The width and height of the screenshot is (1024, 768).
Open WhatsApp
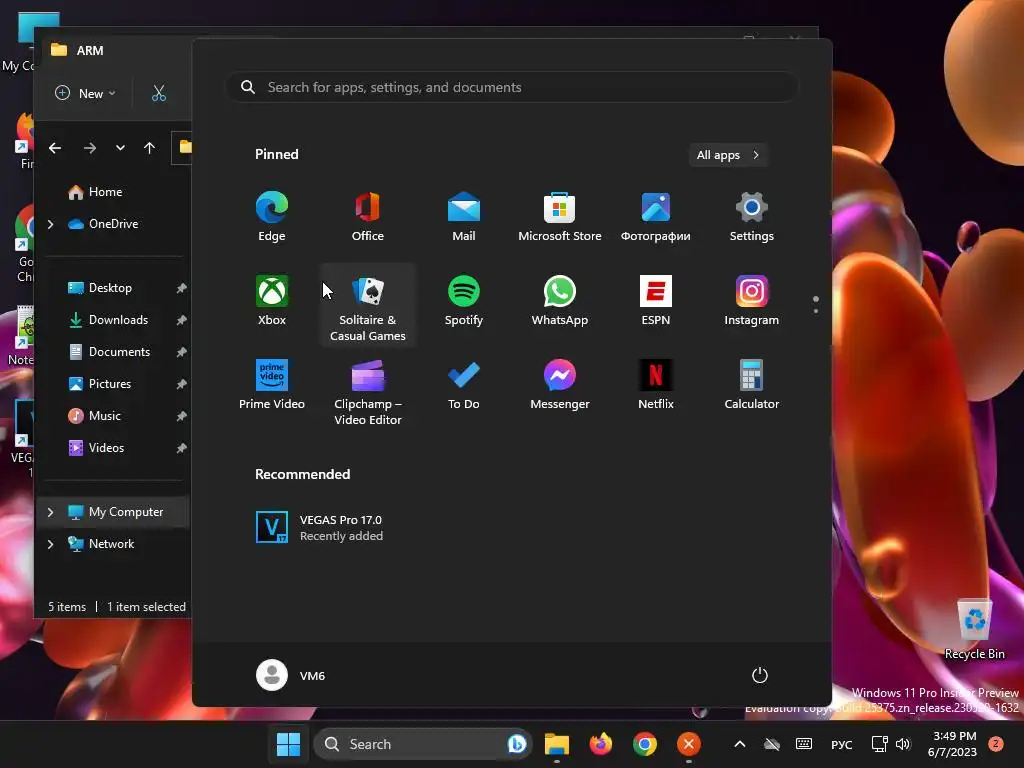click(x=560, y=301)
